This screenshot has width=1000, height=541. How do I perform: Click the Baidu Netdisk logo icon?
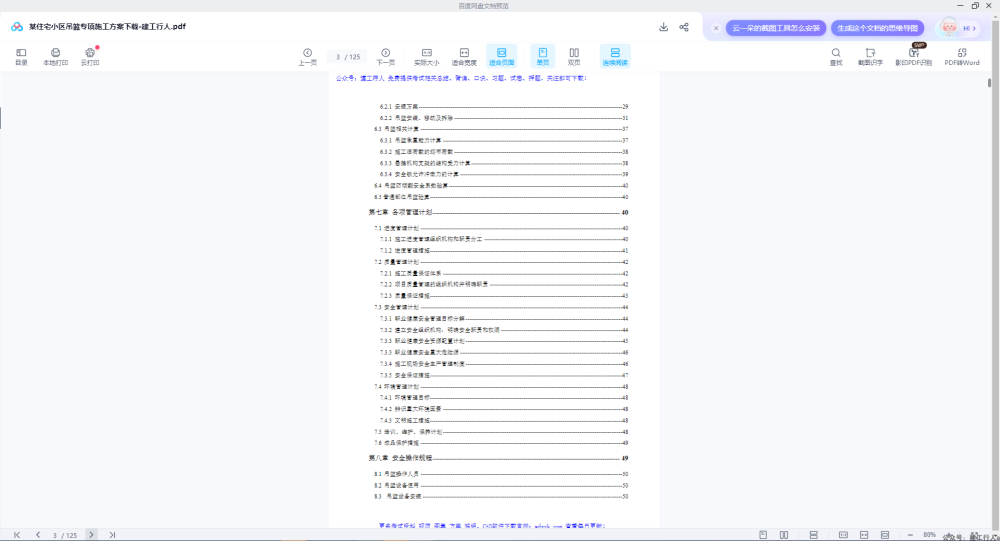point(17,27)
